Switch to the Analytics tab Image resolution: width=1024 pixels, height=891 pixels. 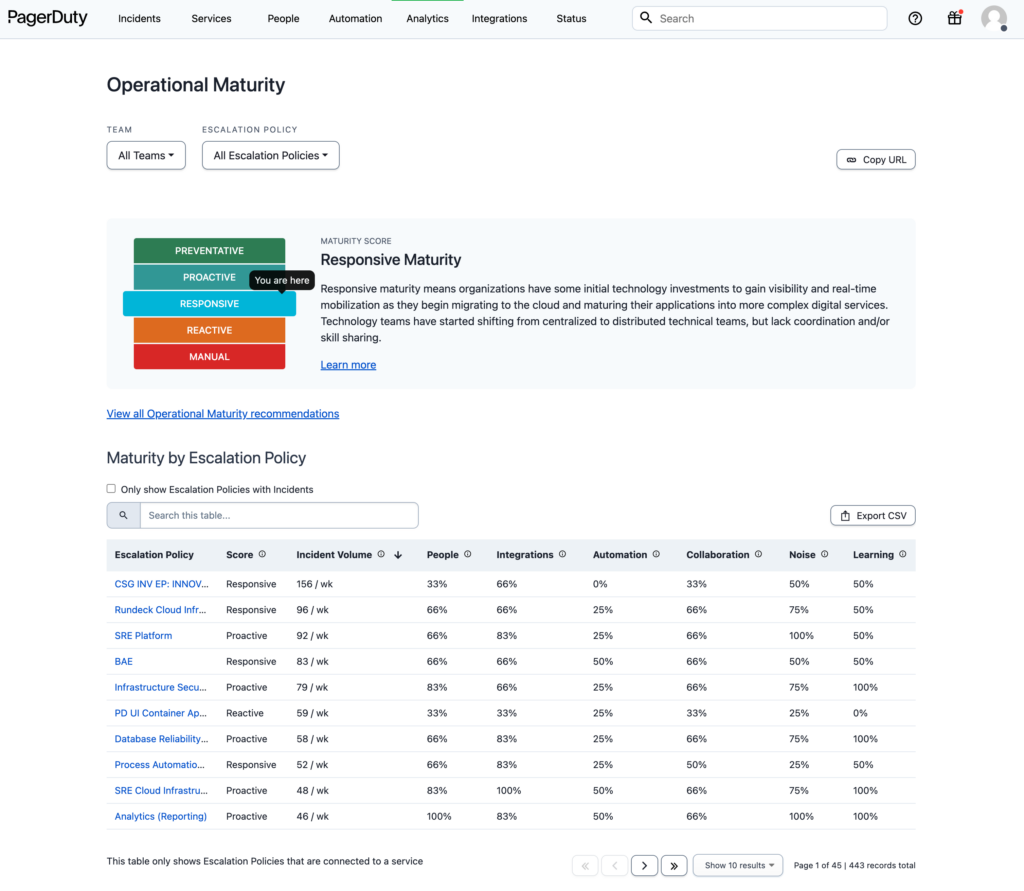[427, 18]
